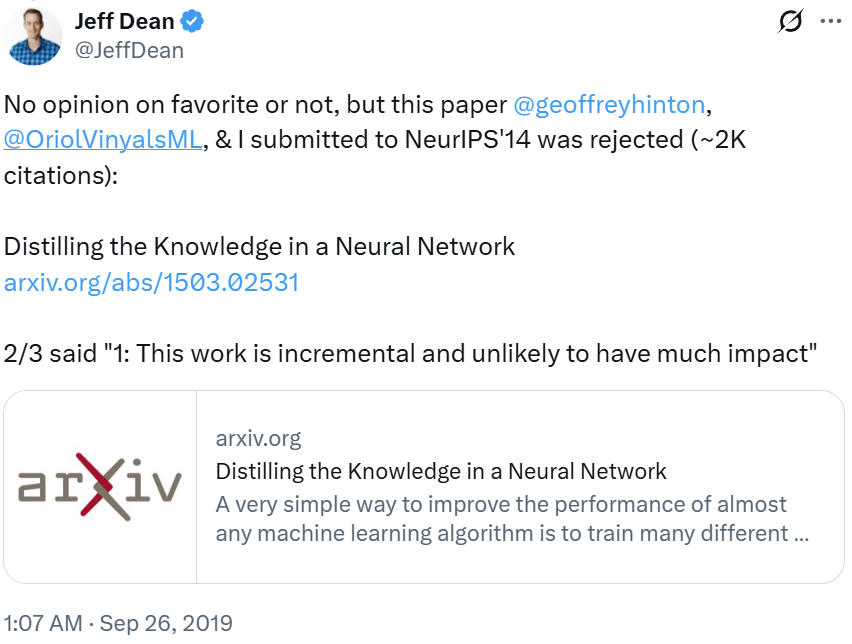The width and height of the screenshot is (852, 644).
Task: Click the card description about machine learning
Action: (512, 518)
